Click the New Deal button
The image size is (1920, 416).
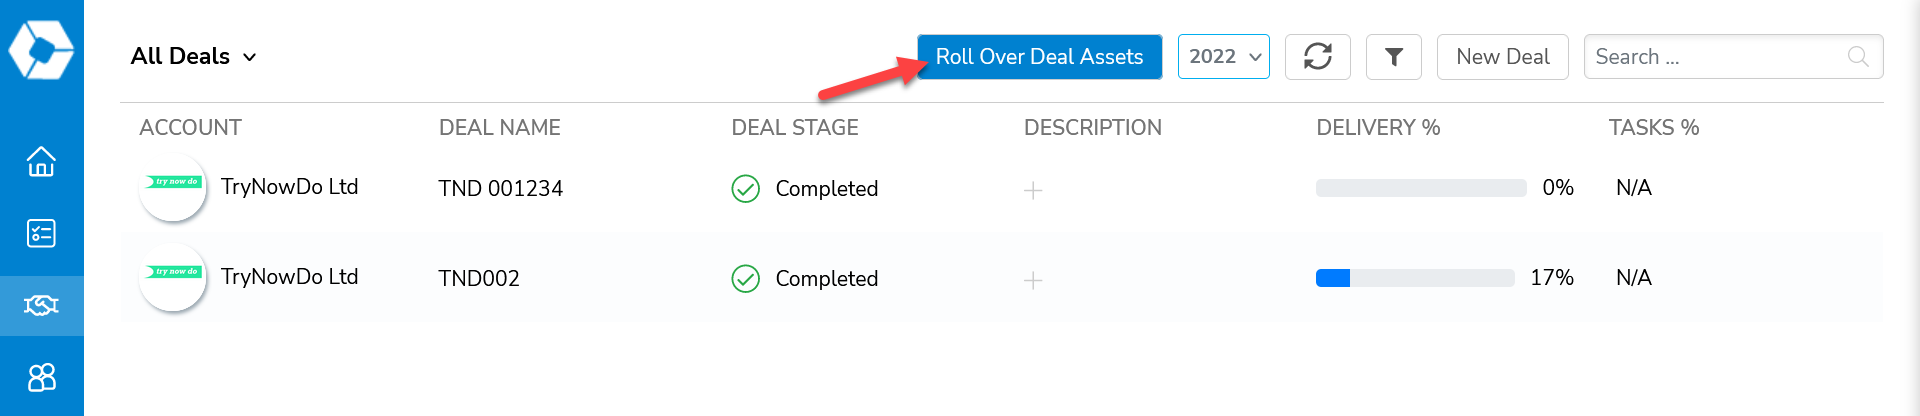tap(1503, 57)
